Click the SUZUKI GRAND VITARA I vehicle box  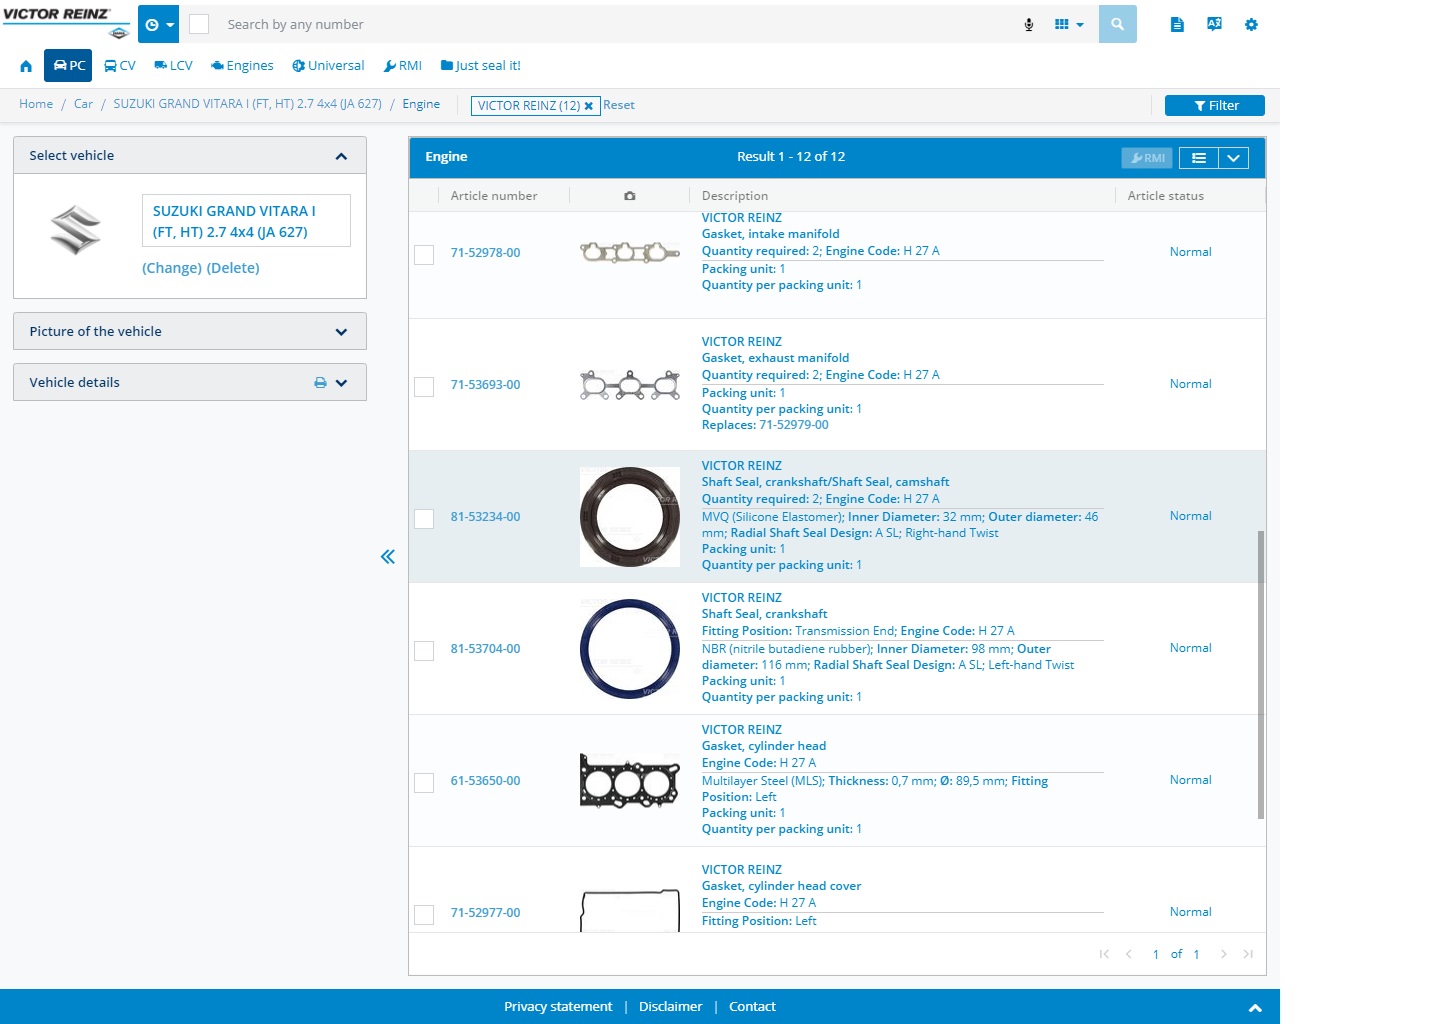click(246, 221)
